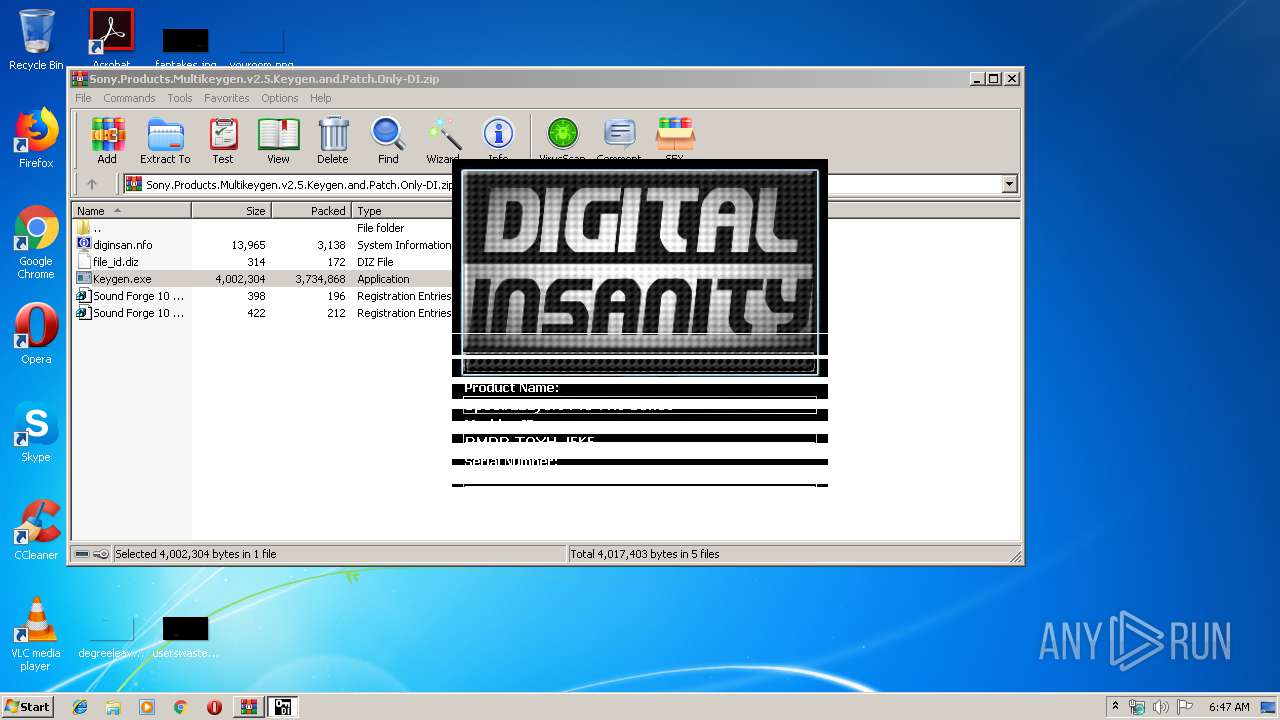Select diginsan.nfo file row
This screenshot has height=720, width=1280.
pyautogui.click(x=262, y=245)
